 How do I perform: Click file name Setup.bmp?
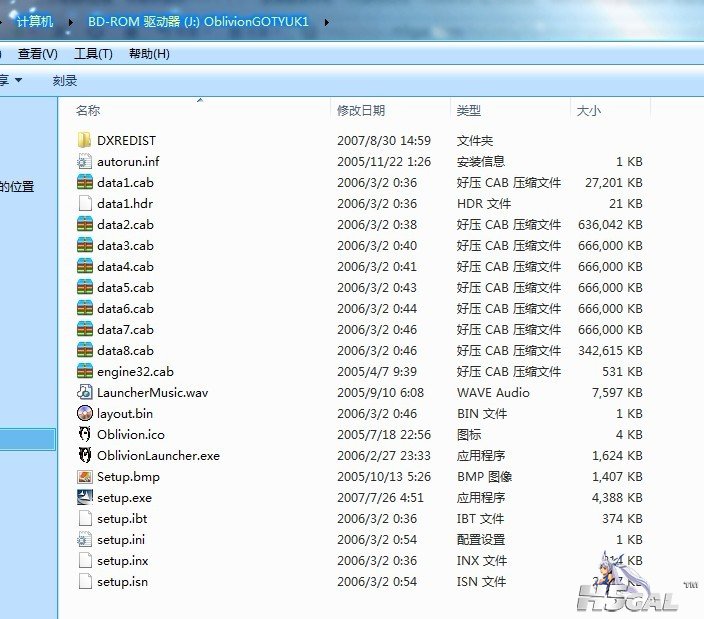coord(128,477)
